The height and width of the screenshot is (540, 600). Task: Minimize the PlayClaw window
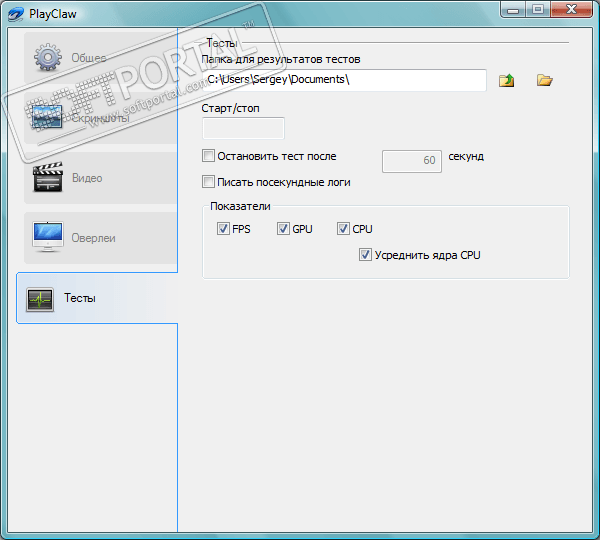point(513,10)
